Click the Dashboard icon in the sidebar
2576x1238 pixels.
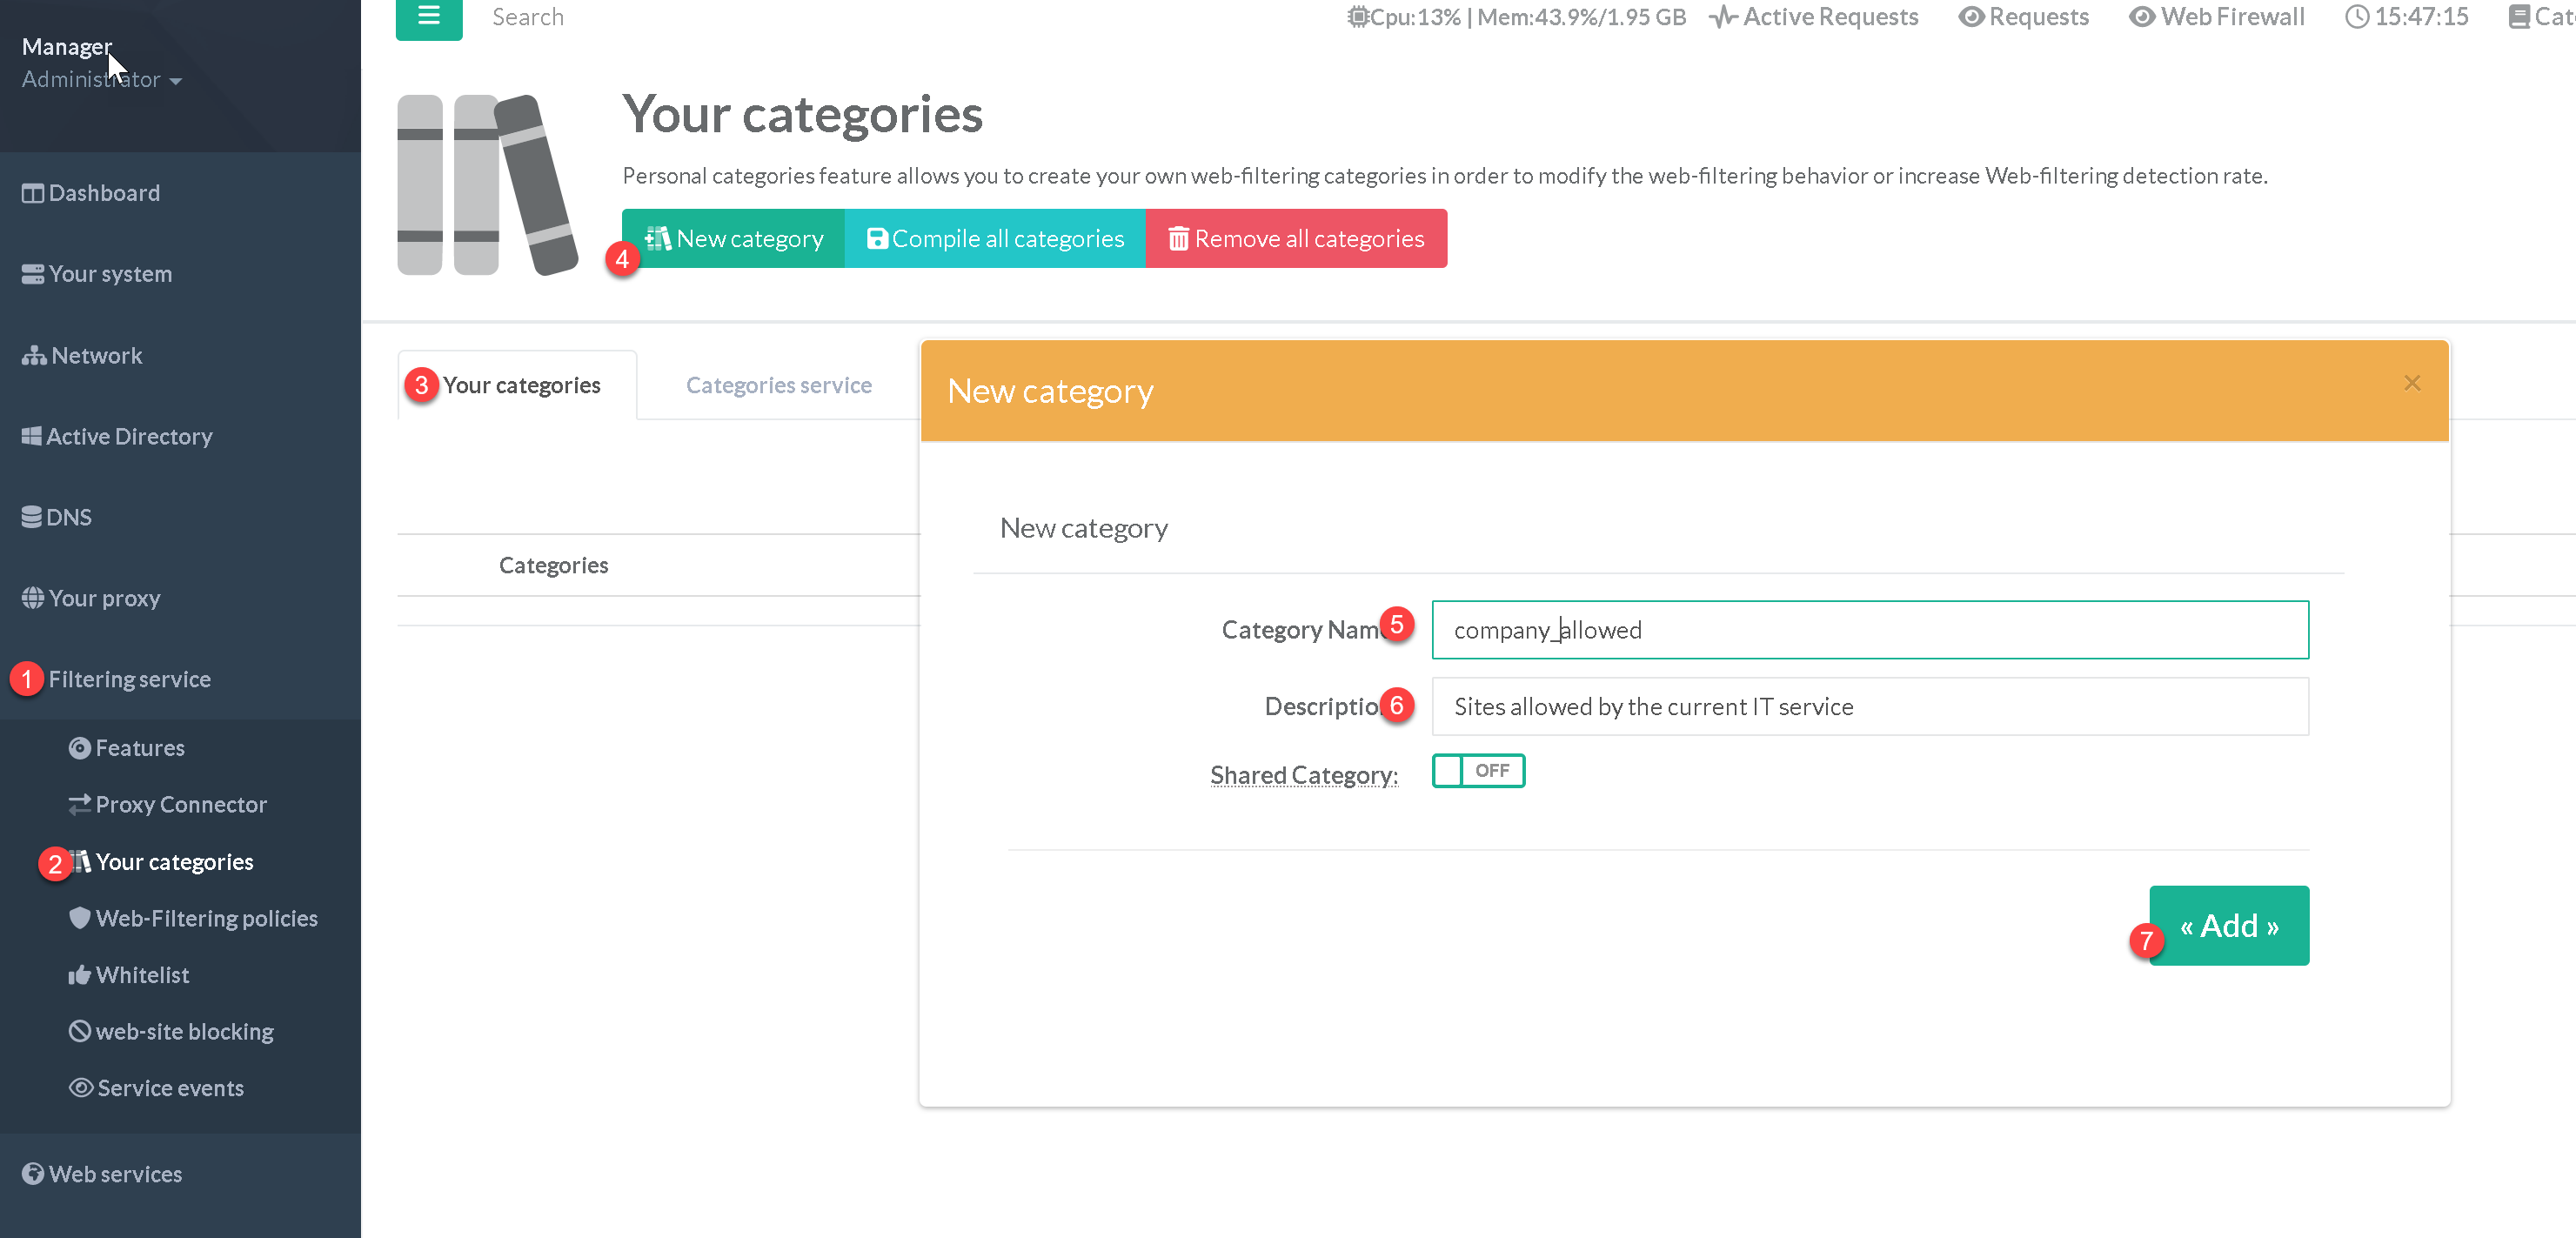33,193
